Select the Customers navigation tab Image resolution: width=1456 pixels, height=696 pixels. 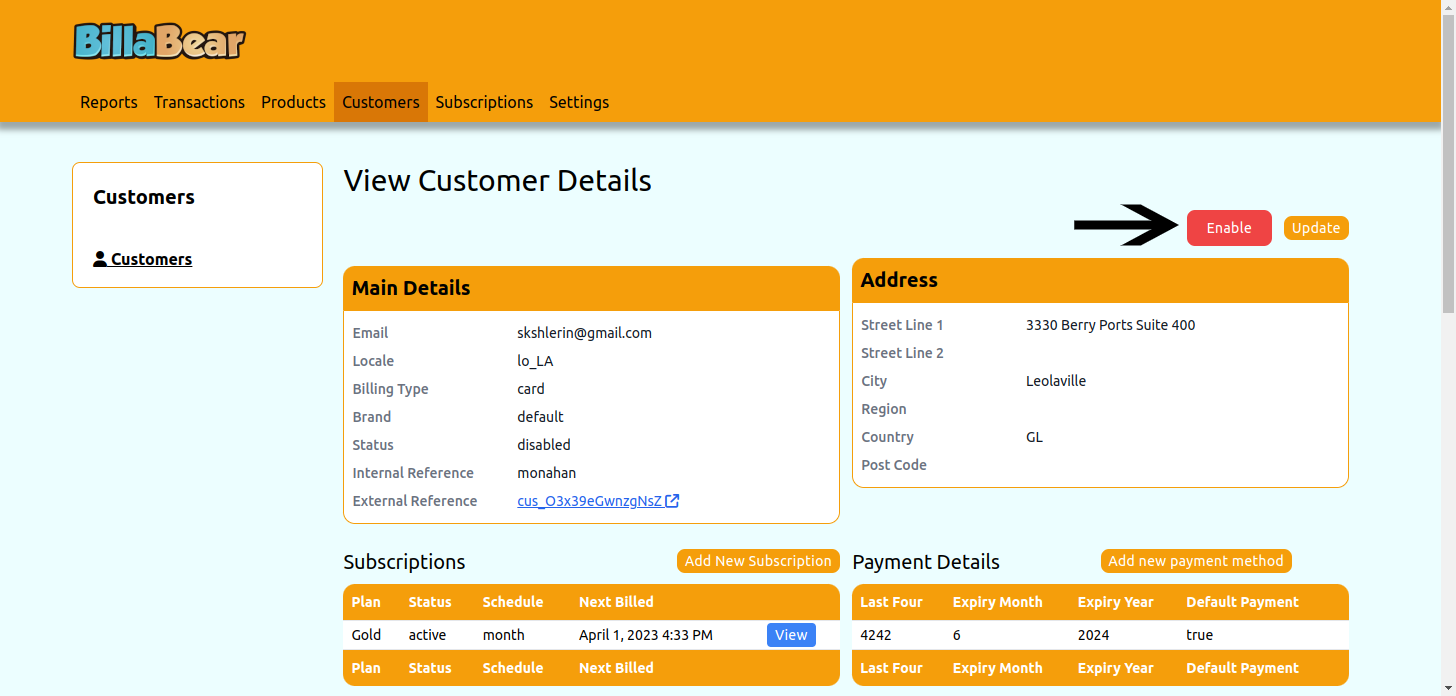pos(381,102)
